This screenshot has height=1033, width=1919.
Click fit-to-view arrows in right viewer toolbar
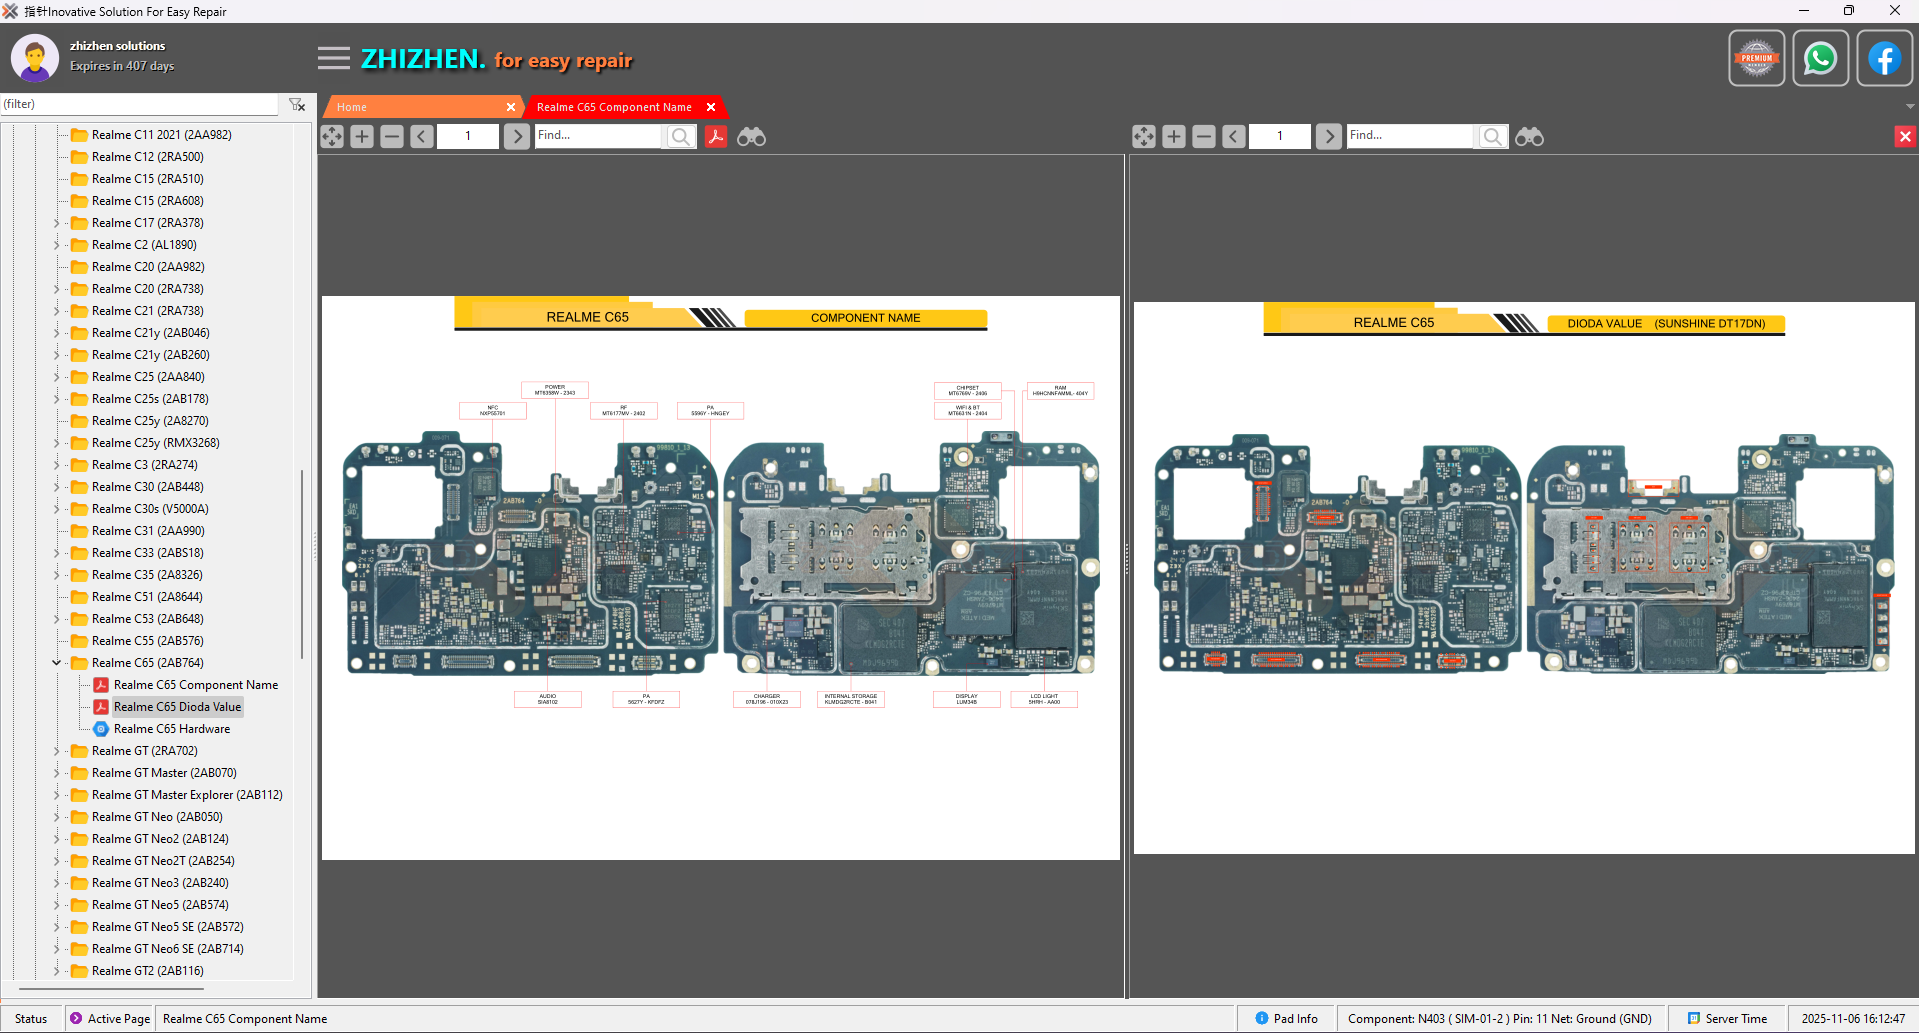pyautogui.click(x=1144, y=136)
